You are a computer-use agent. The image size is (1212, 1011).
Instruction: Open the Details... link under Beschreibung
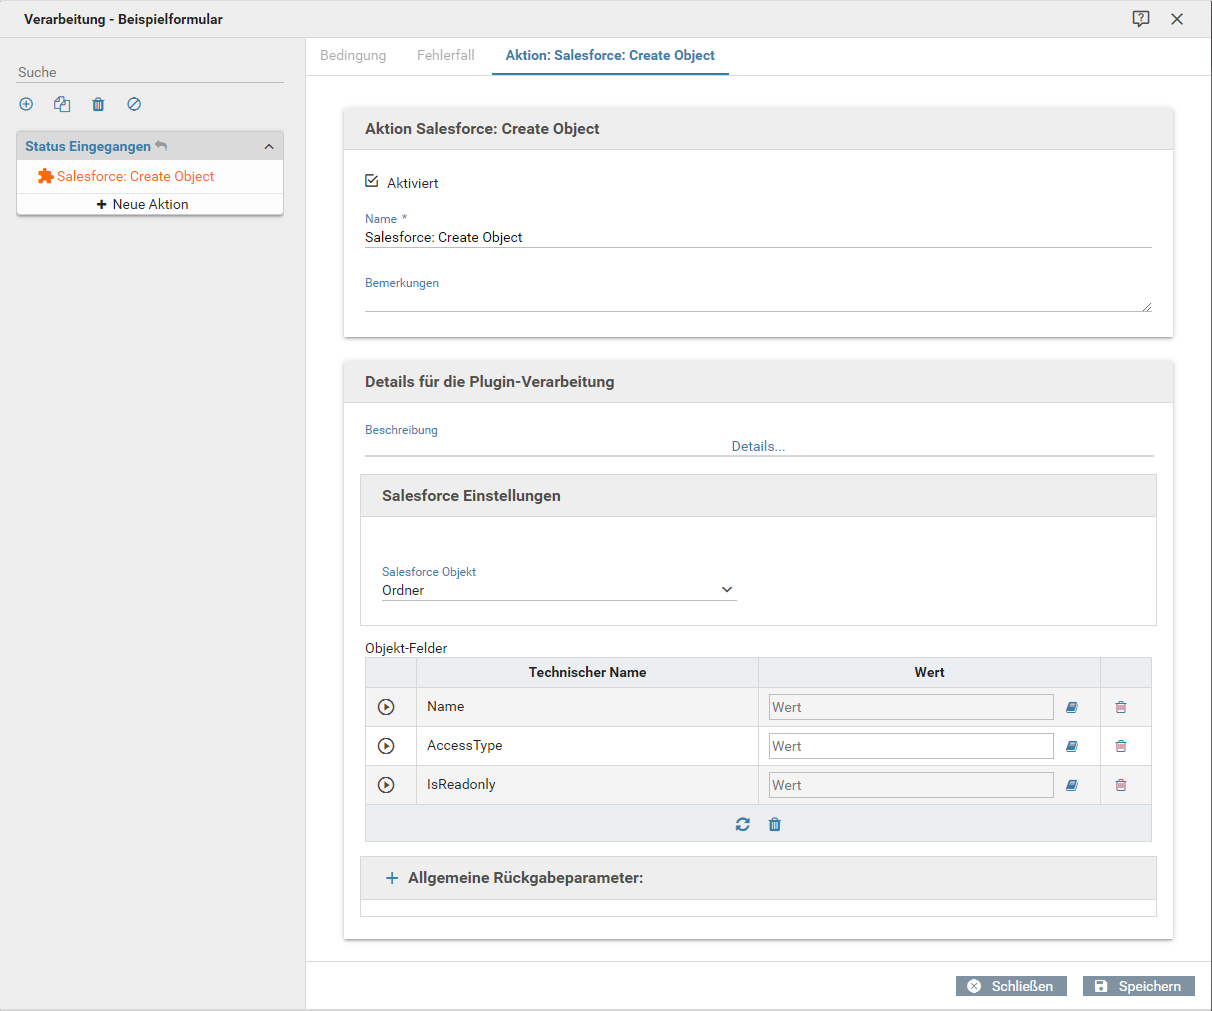[x=758, y=446]
